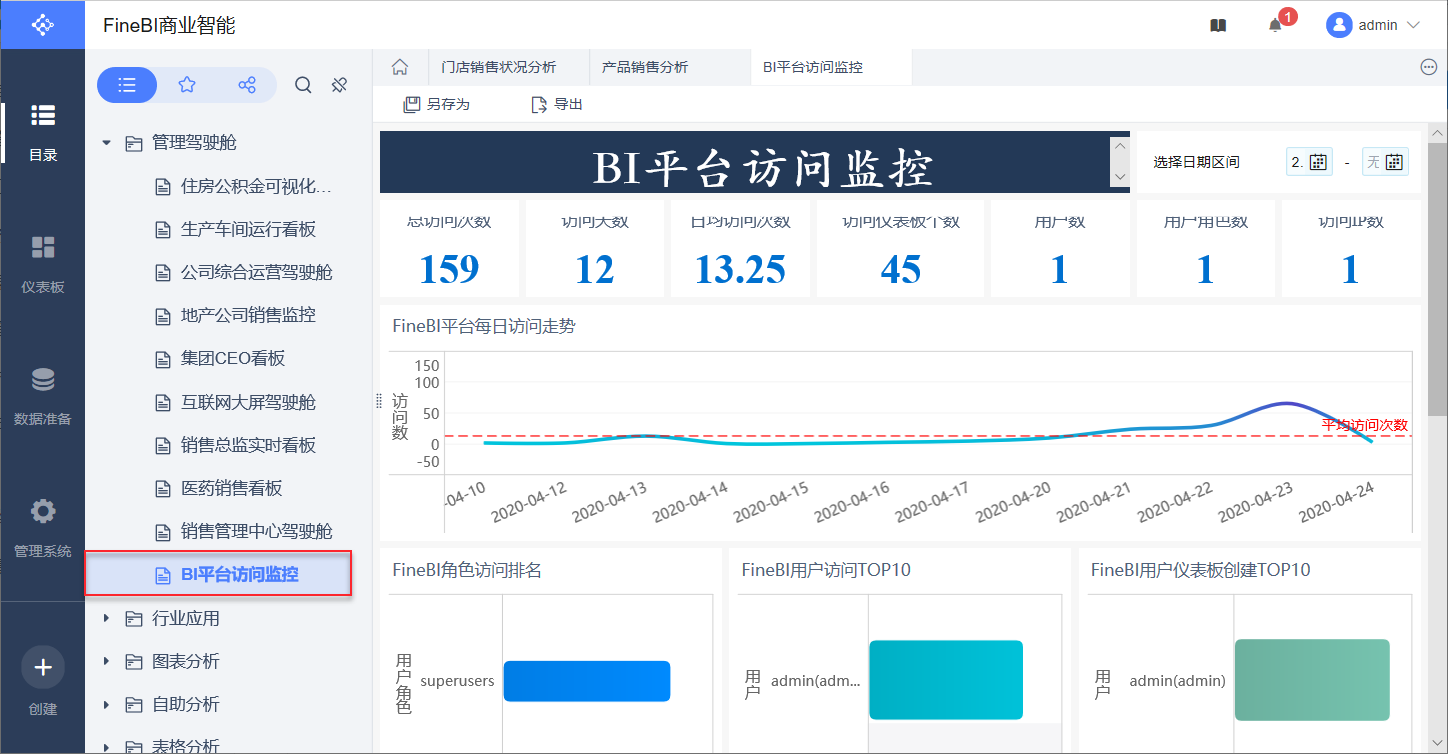Go to home tab icon

tap(400, 67)
